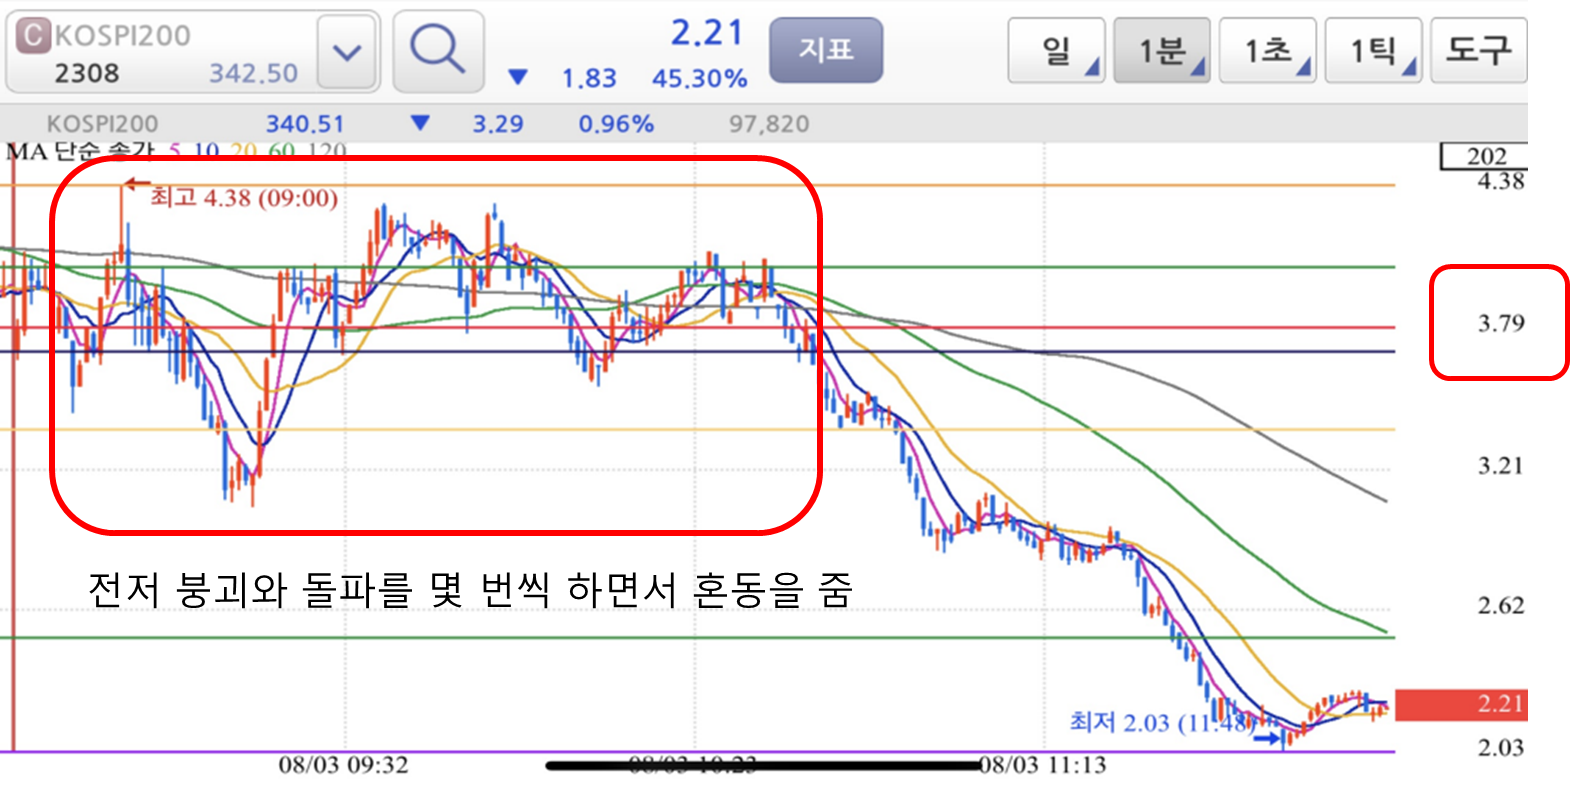Click the 202 box on price axis
The width and height of the screenshot is (1570, 785).
(1486, 156)
